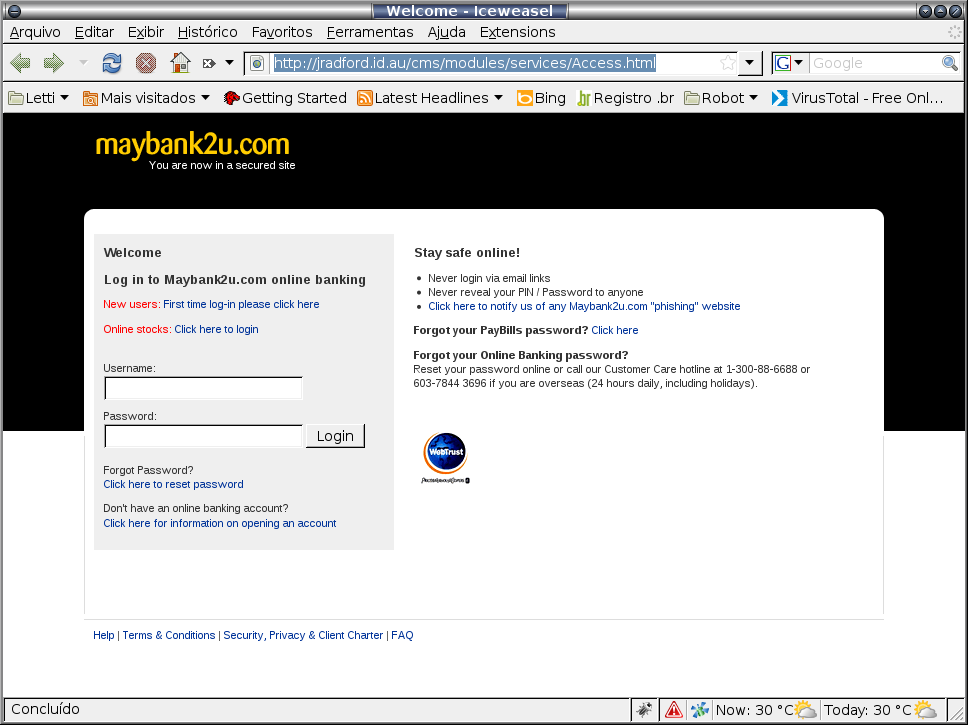Open the Ferramentas menu
This screenshot has width=968, height=725.
point(370,32)
